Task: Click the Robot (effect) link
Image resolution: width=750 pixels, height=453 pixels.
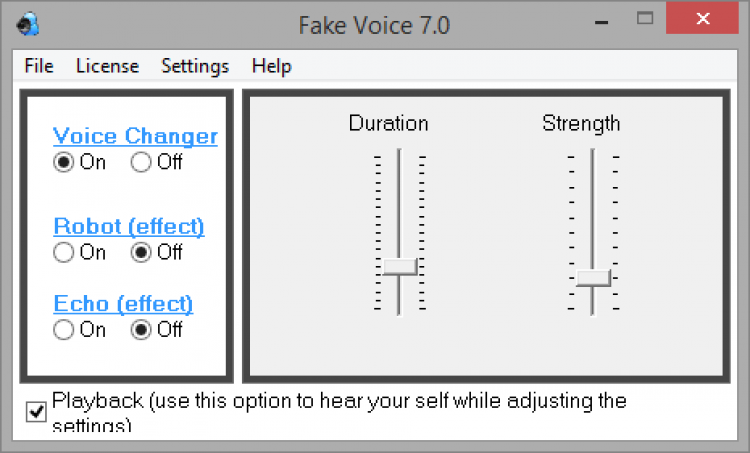Action: pos(128,226)
